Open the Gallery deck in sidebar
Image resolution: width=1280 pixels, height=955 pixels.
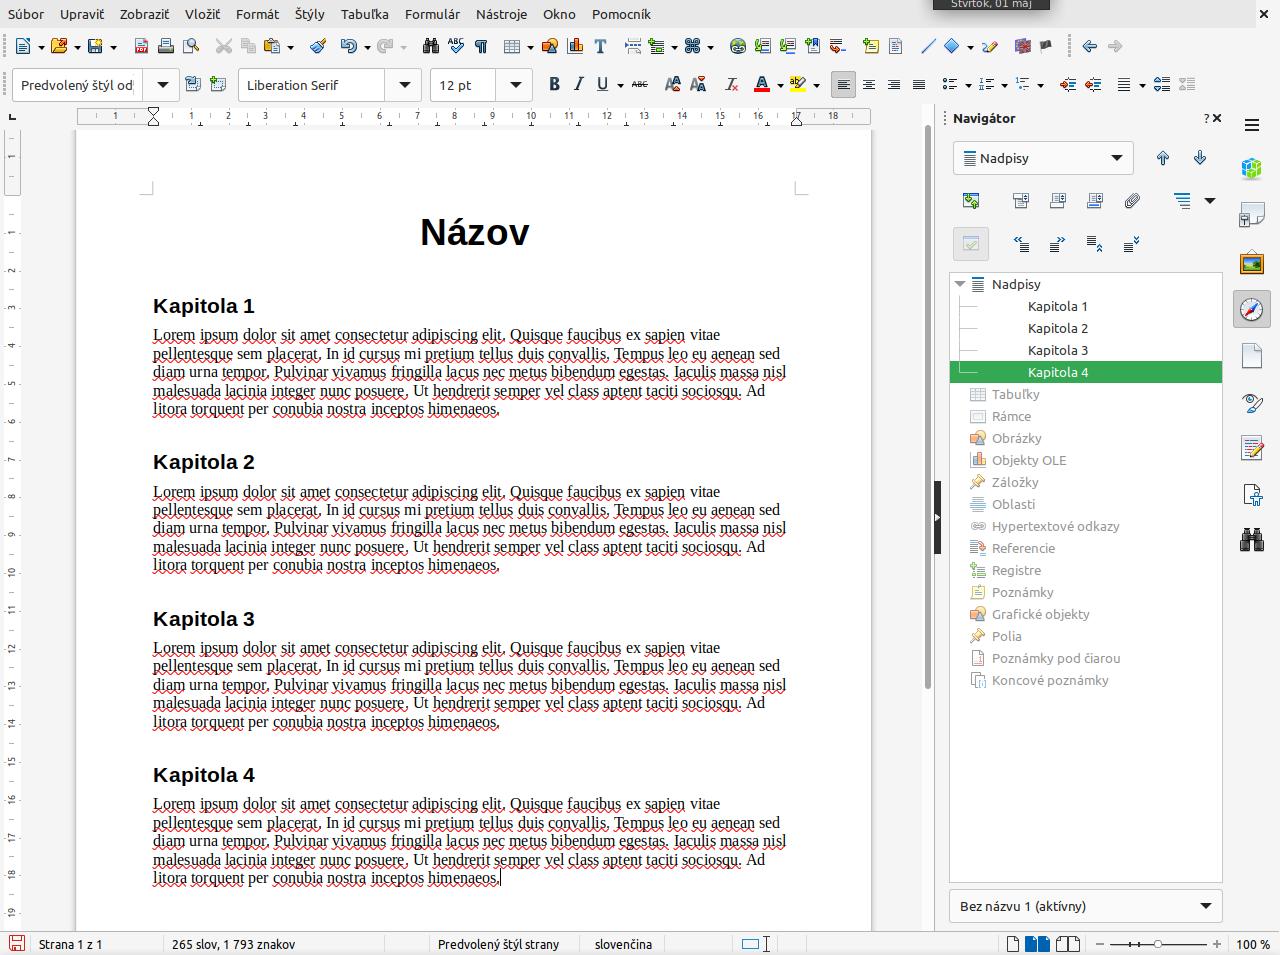coord(1252,263)
